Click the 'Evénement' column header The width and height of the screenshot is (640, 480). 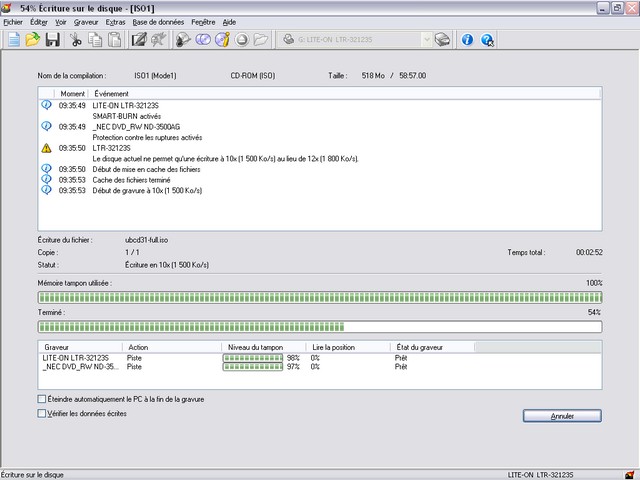coord(110,93)
